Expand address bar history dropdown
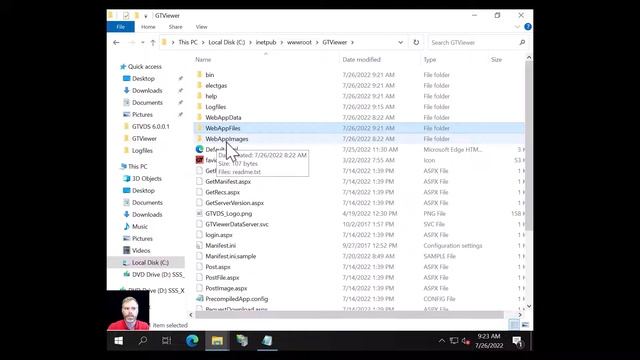The height and width of the screenshot is (360, 640). pyautogui.click(x=400, y=42)
